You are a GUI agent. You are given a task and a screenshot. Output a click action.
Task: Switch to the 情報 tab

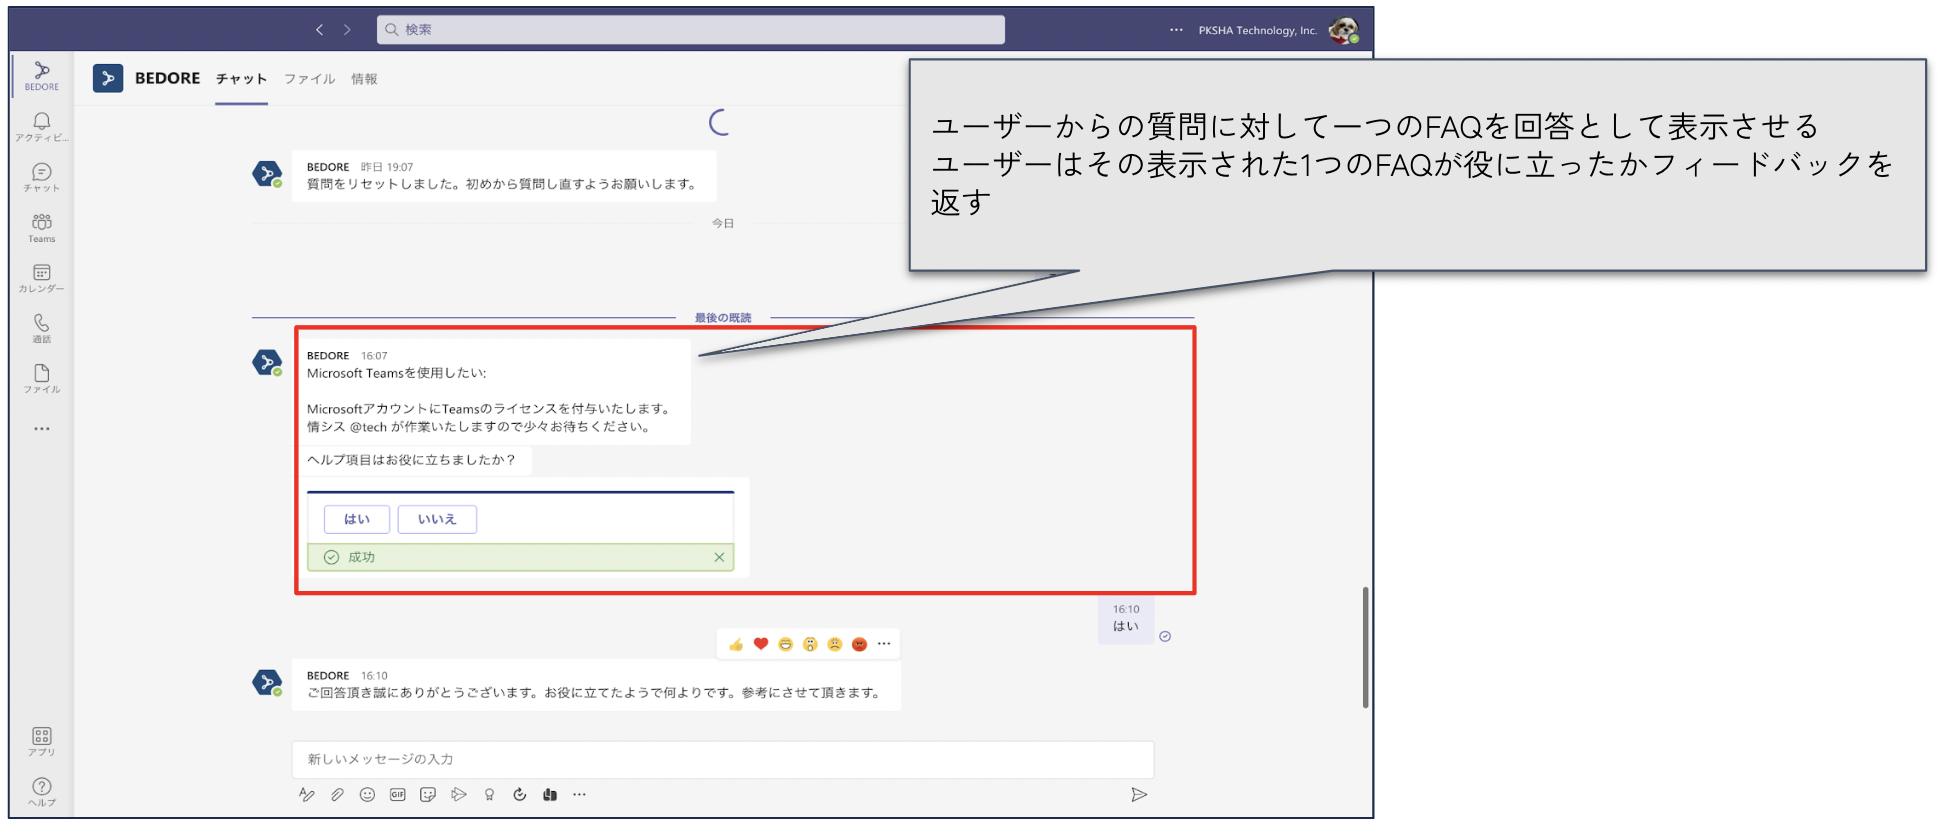(x=364, y=79)
